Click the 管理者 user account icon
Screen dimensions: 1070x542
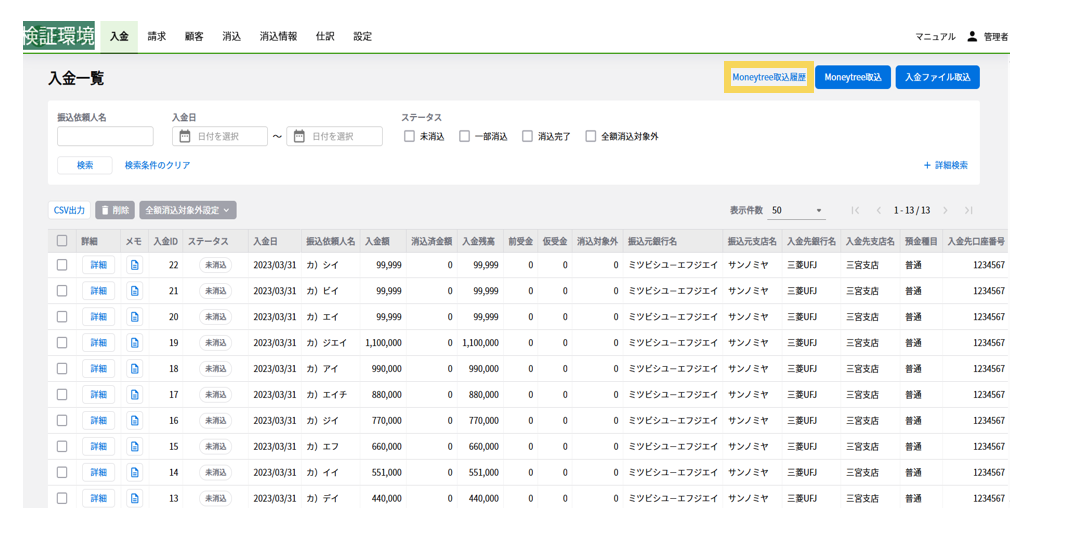[x=972, y=36]
